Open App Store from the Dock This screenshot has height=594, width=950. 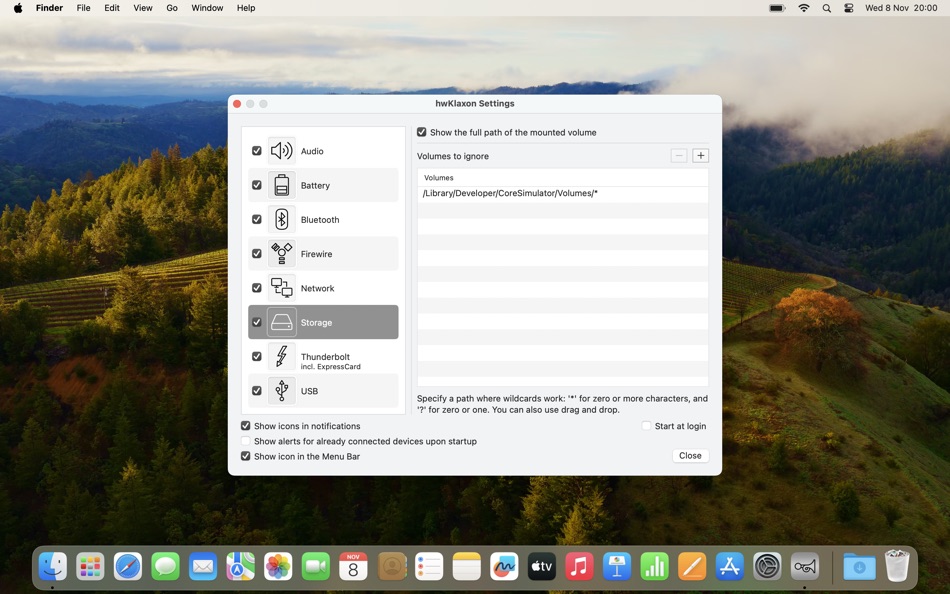pyautogui.click(x=729, y=567)
